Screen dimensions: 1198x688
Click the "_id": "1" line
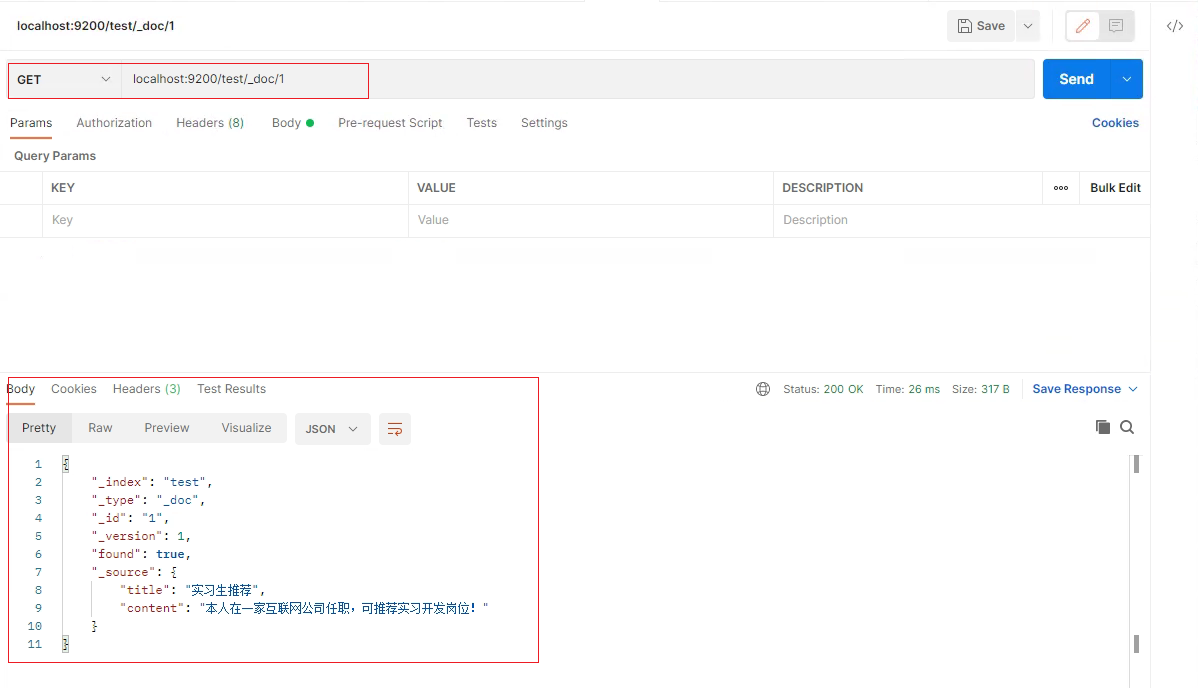pyautogui.click(x=130, y=518)
